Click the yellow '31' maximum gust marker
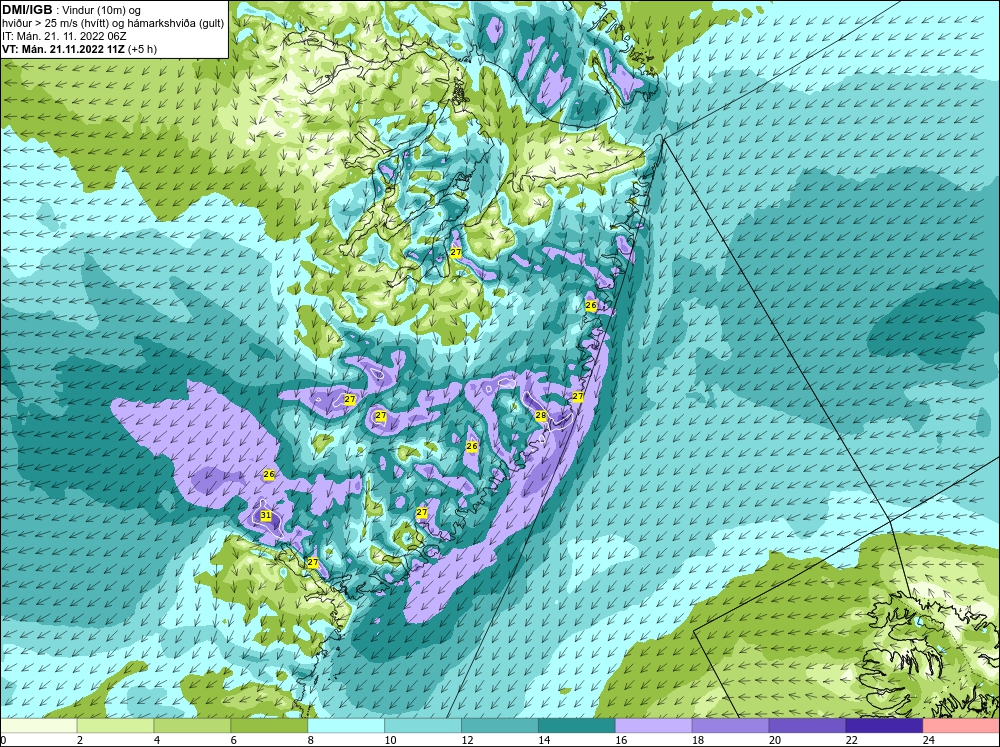1000x747 pixels. pos(266,515)
